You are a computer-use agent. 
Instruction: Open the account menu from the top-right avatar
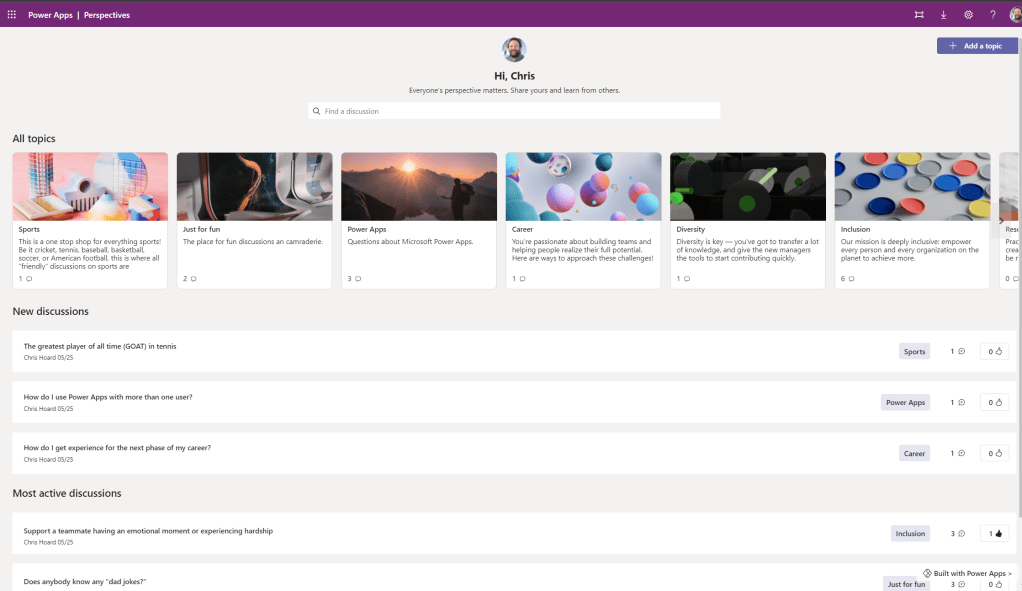1014,15
